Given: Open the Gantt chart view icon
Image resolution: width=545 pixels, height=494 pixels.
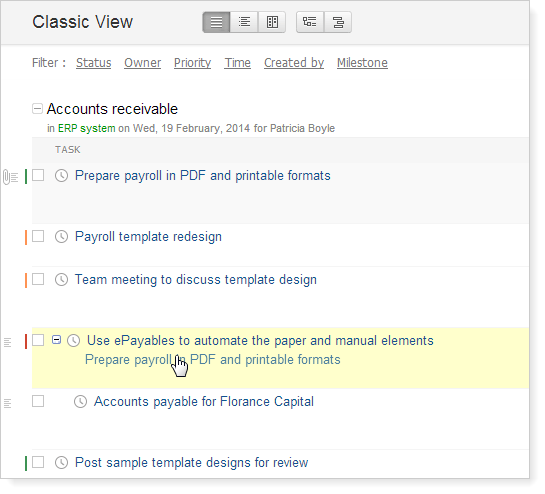Looking at the screenshot, I should pyautogui.click(x=338, y=22).
